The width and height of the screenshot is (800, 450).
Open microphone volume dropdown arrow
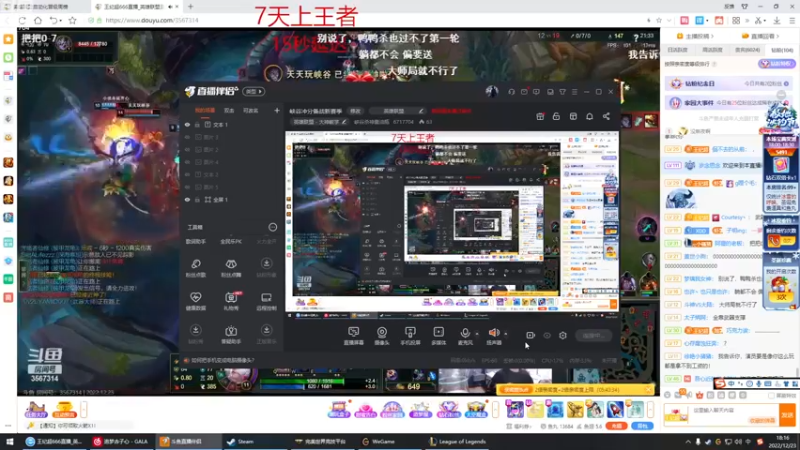[477, 334]
